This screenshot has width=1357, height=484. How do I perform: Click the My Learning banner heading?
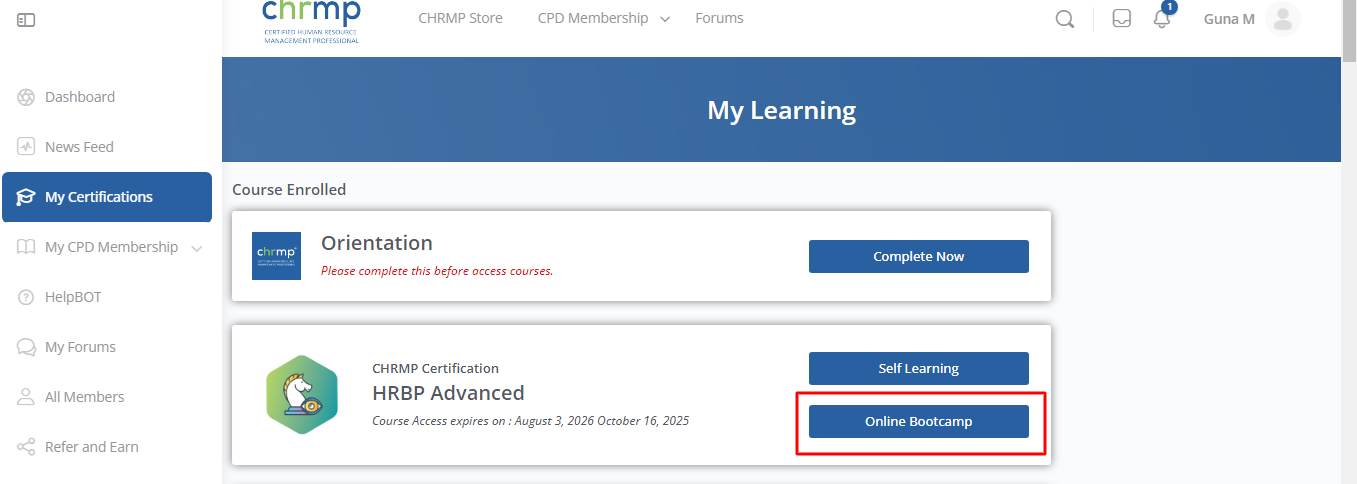782,110
